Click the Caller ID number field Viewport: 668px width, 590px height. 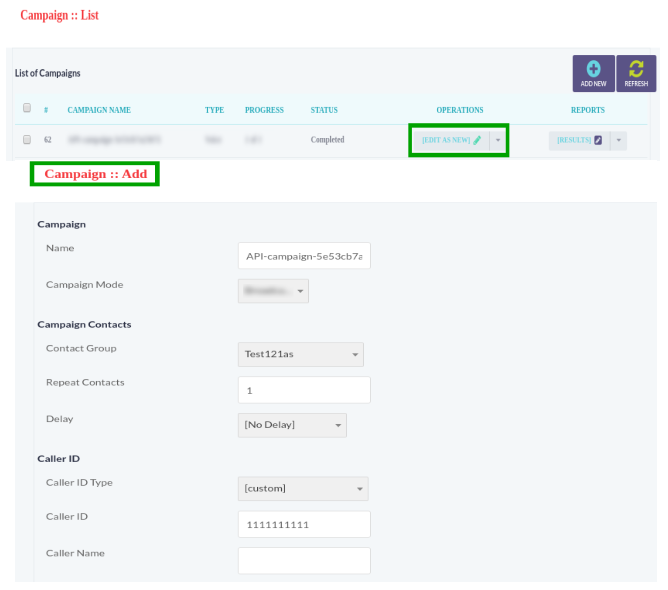coord(304,524)
